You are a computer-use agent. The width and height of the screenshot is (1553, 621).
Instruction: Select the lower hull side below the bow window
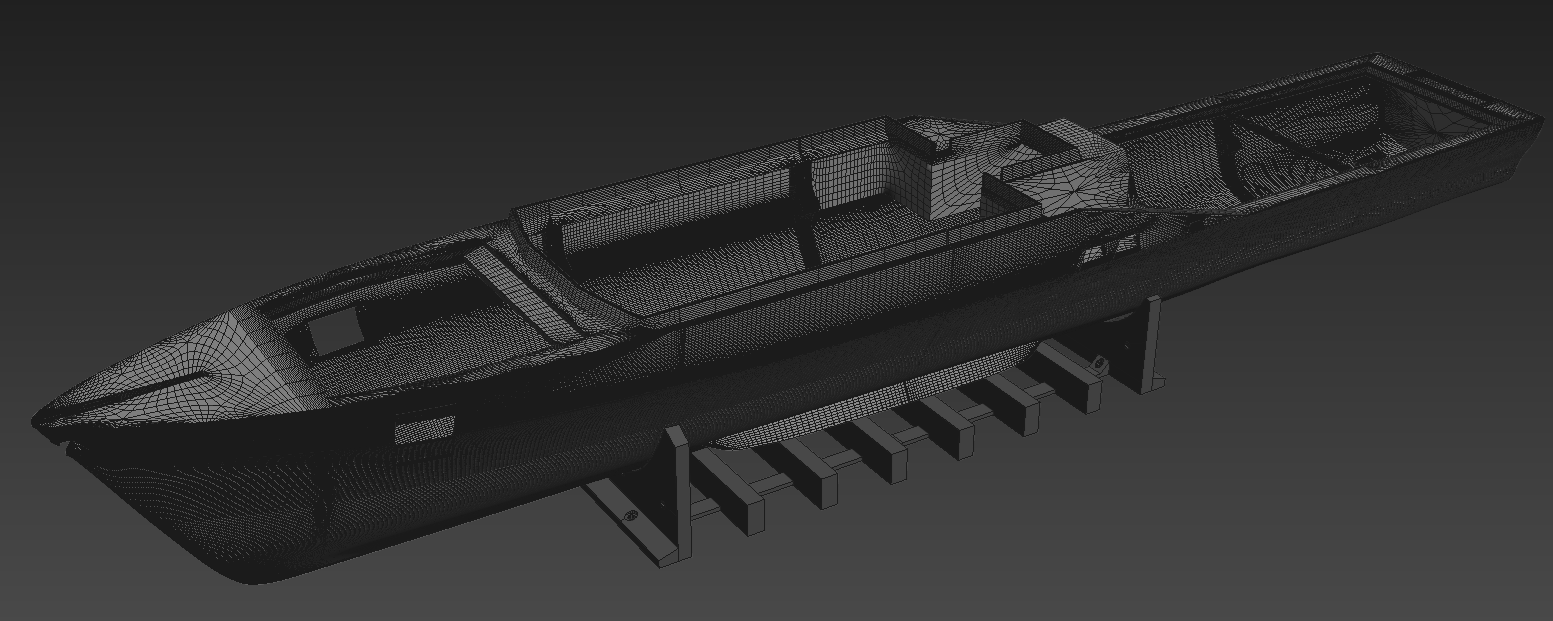tap(420, 500)
